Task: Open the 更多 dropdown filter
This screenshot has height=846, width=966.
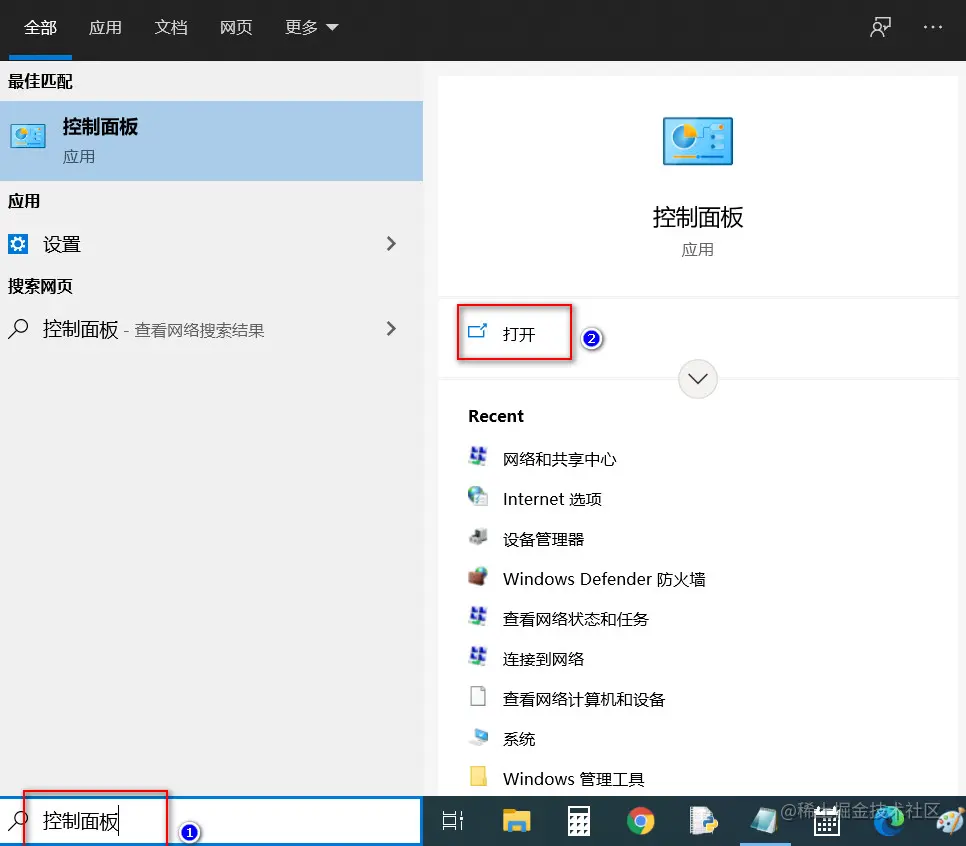Action: (311, 27)
